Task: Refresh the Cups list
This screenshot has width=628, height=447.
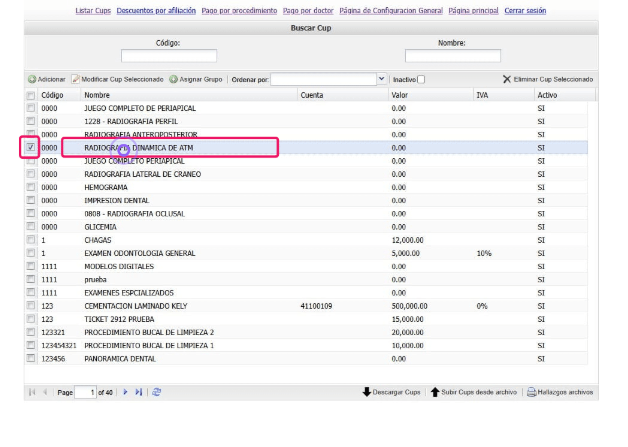Action: [157, 392]
